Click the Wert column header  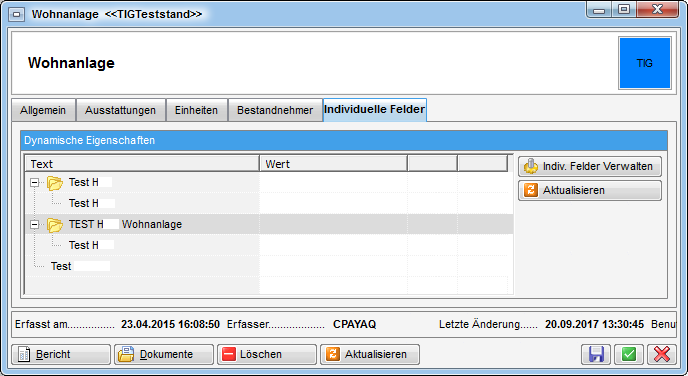point(333,164)
